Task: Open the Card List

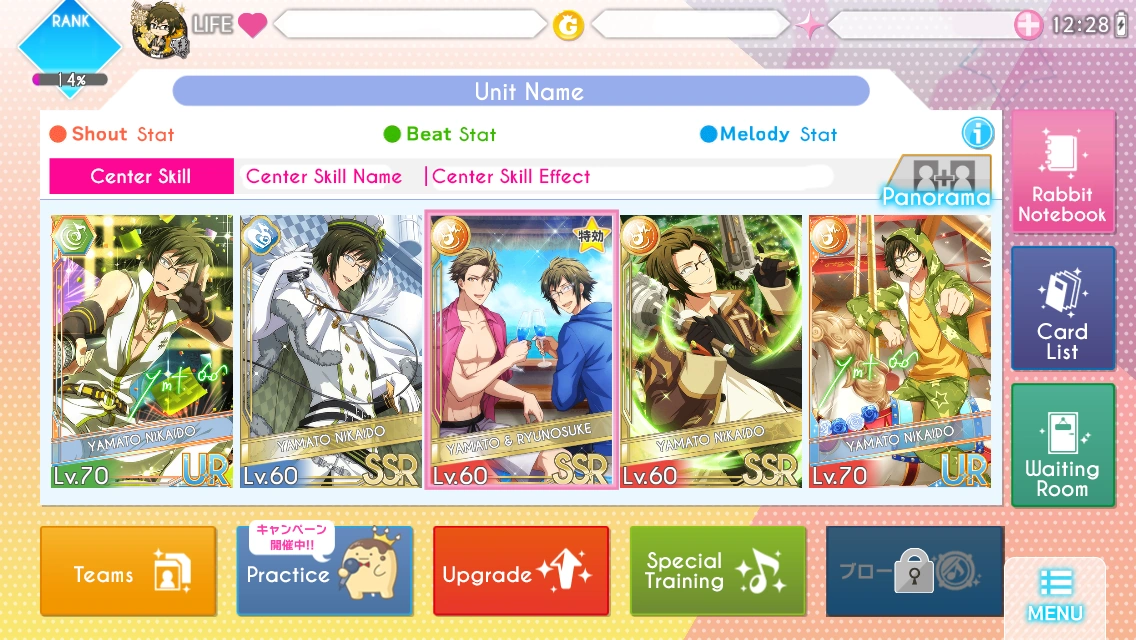Action: coord(1063,308)
